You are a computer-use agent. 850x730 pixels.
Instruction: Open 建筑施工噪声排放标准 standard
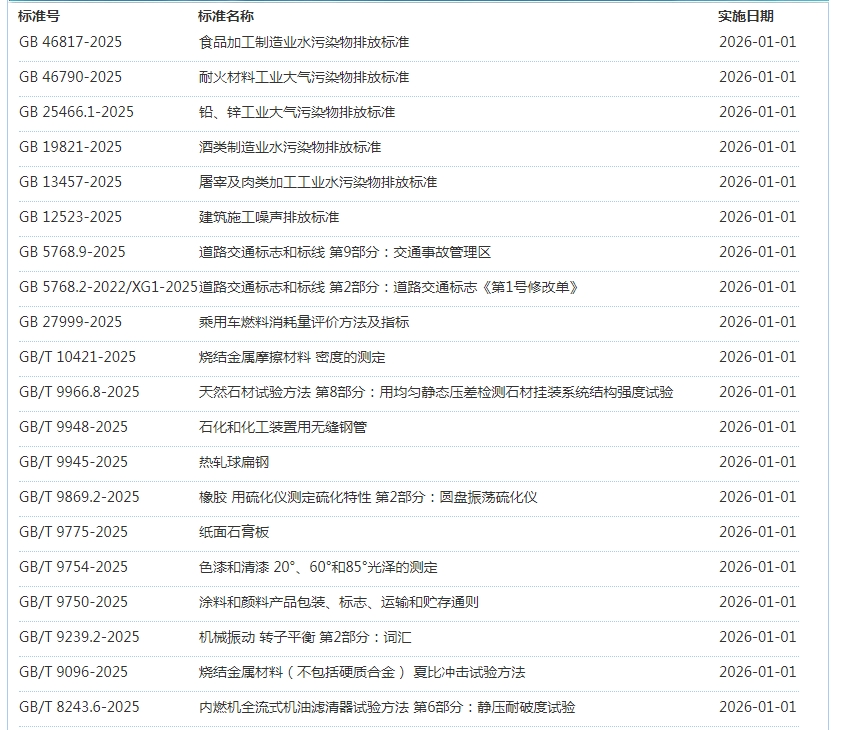[x=269, y=217]
